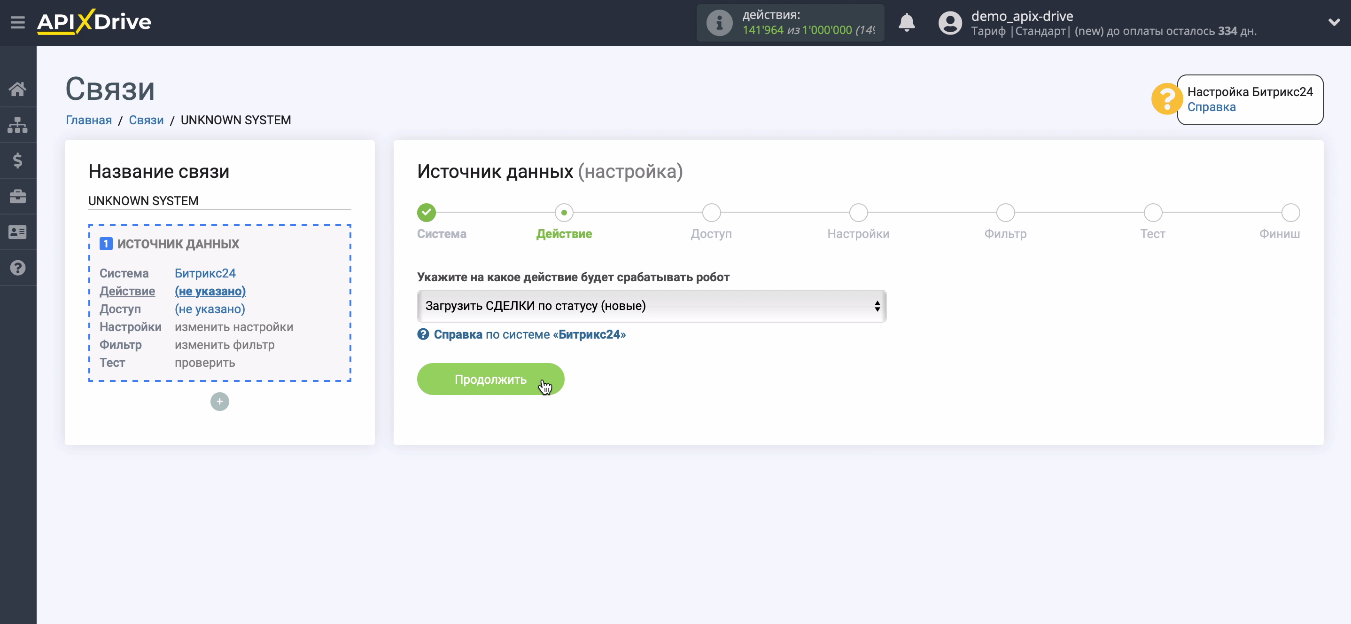
Task: Edit the connection name field
Action: pyautogui.click(x=220, y=200)
